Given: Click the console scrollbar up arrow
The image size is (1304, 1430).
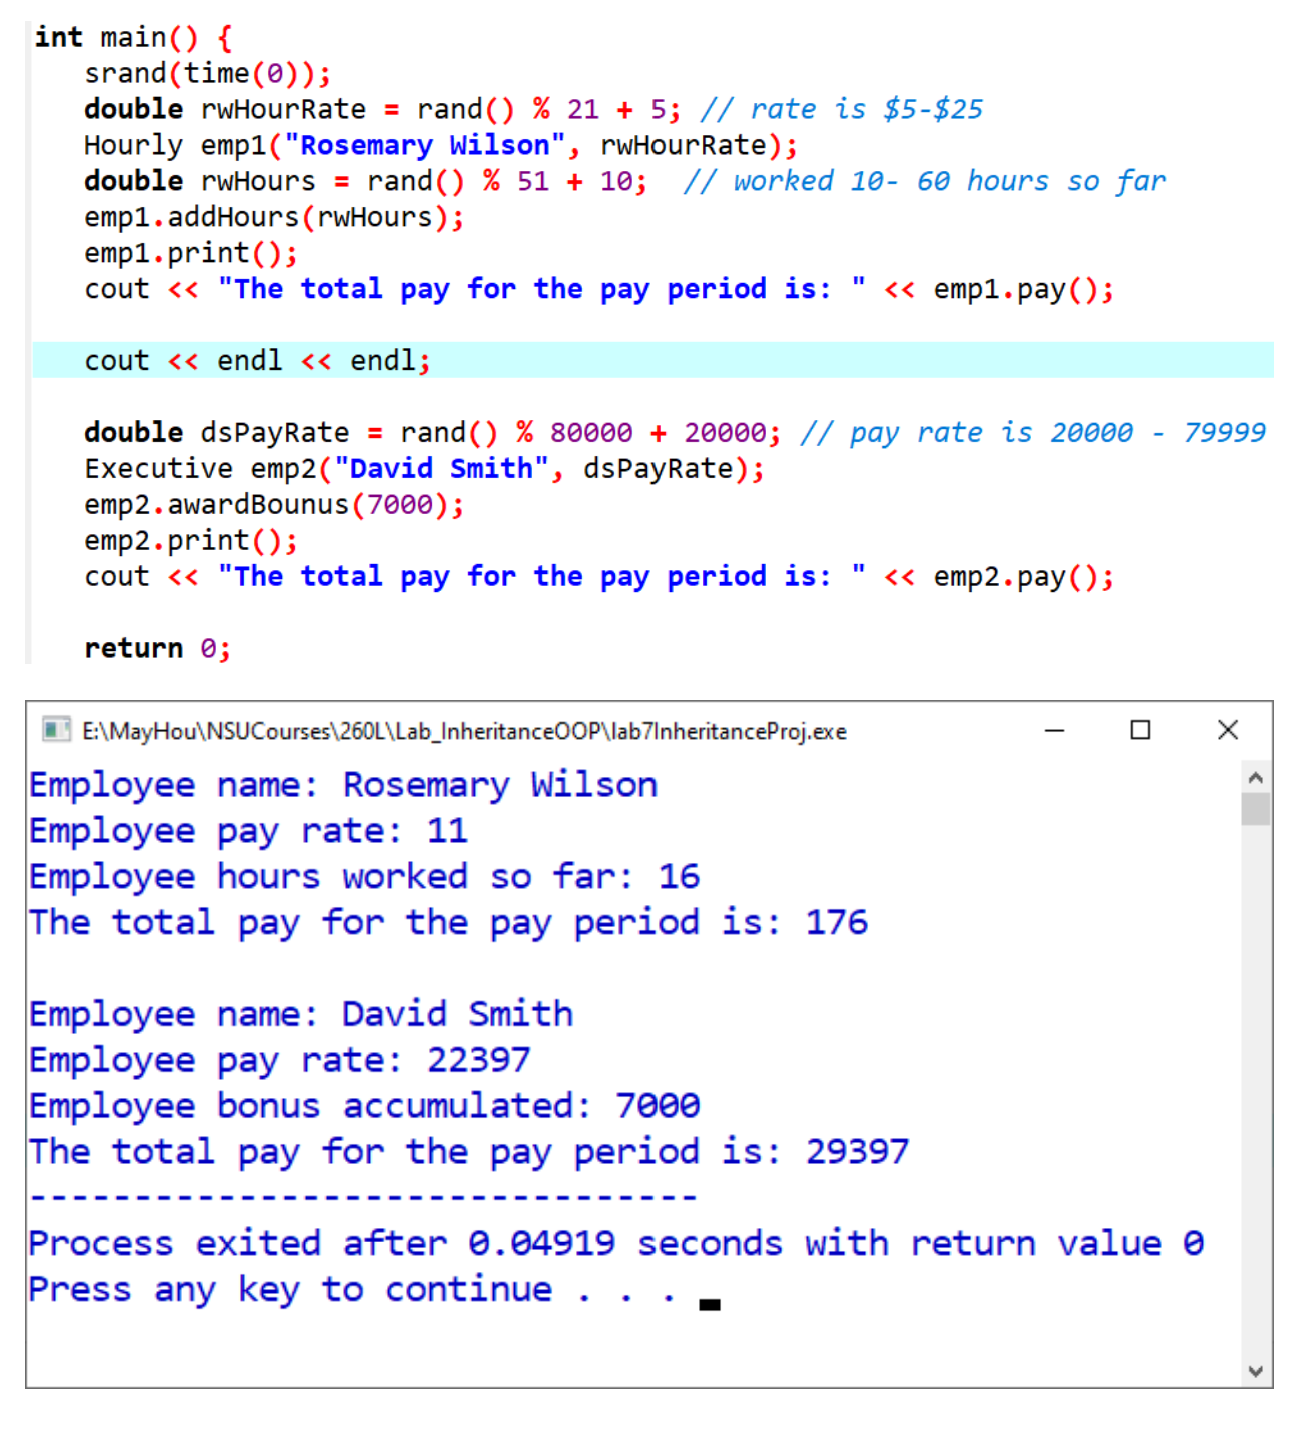Looking at the screenshot, I should (x=1256, y=777).
